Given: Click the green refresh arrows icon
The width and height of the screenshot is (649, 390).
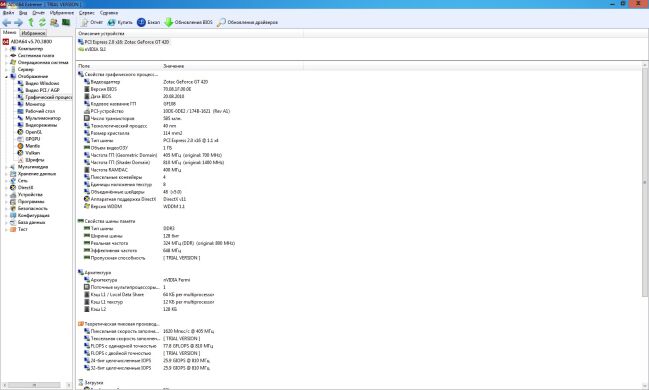Looking at the screenshot, I should point(42,22).
